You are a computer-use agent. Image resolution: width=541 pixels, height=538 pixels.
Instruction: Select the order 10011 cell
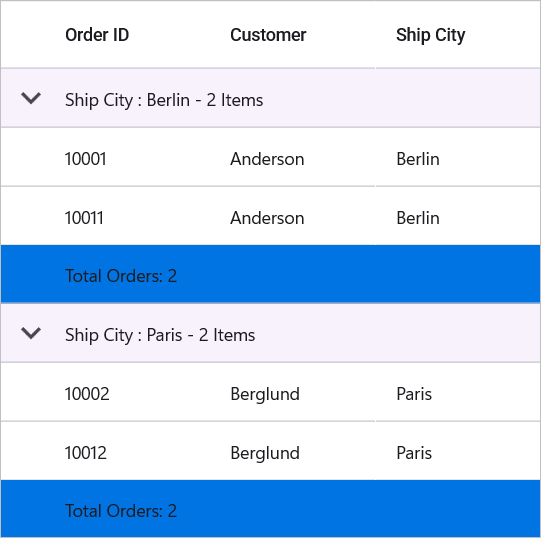point(84,218)
